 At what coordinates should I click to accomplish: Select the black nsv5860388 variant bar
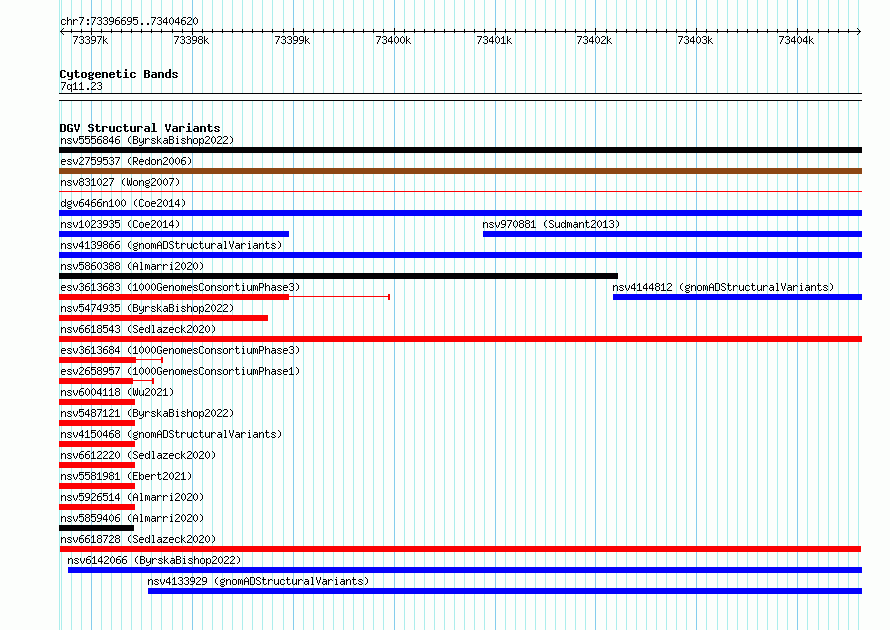coord(338,276)
